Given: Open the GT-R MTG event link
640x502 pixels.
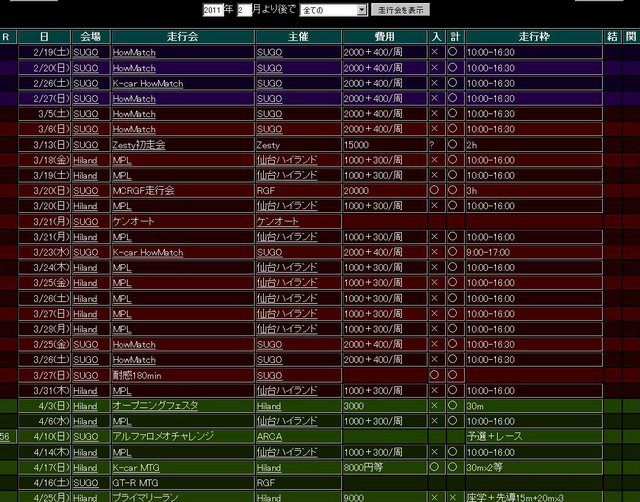Looking at the screenshot, I should 135,482.
